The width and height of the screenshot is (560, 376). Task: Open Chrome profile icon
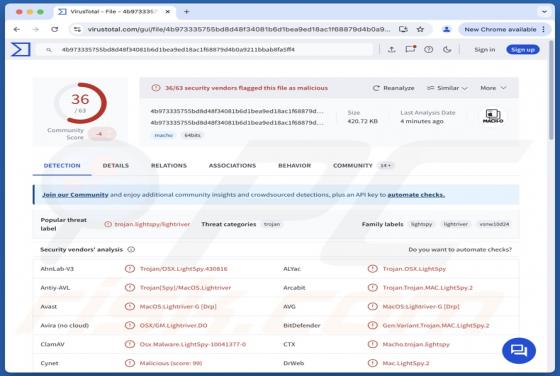[x=446, y=29]
